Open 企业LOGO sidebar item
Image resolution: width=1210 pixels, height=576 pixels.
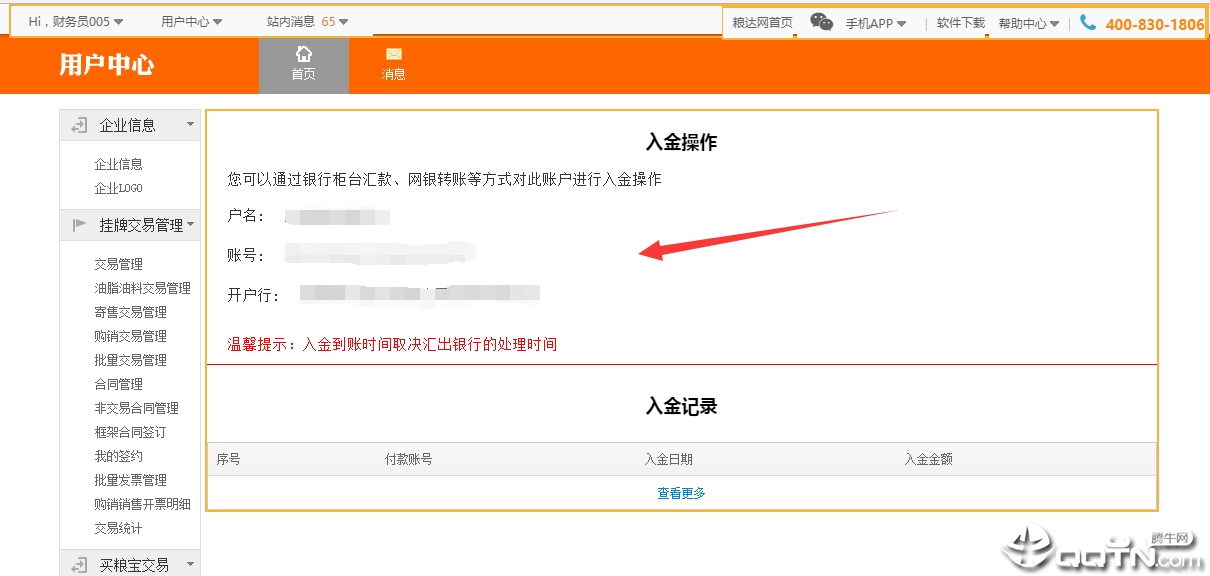coord(118,188)
